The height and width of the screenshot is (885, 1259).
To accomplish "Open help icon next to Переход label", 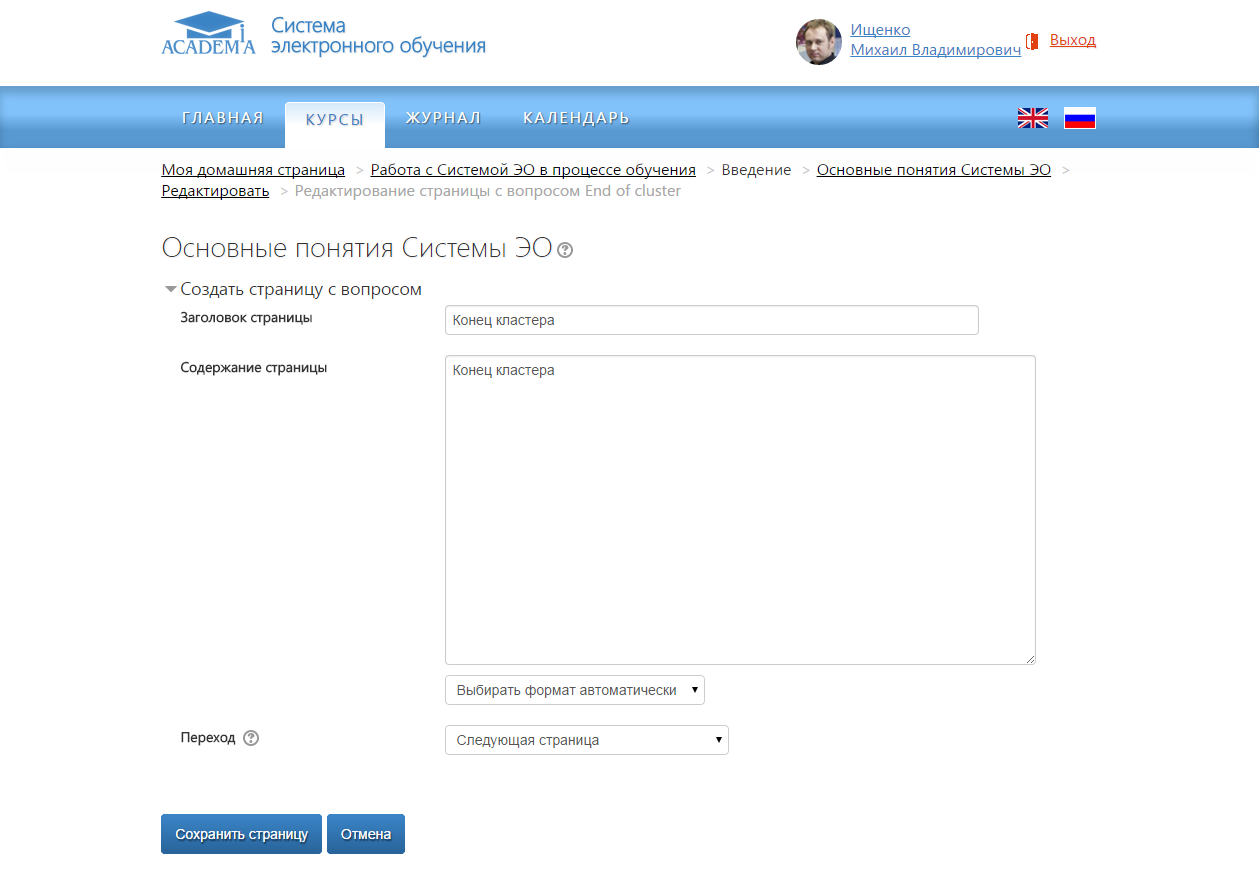I will [x=251, y=738].
